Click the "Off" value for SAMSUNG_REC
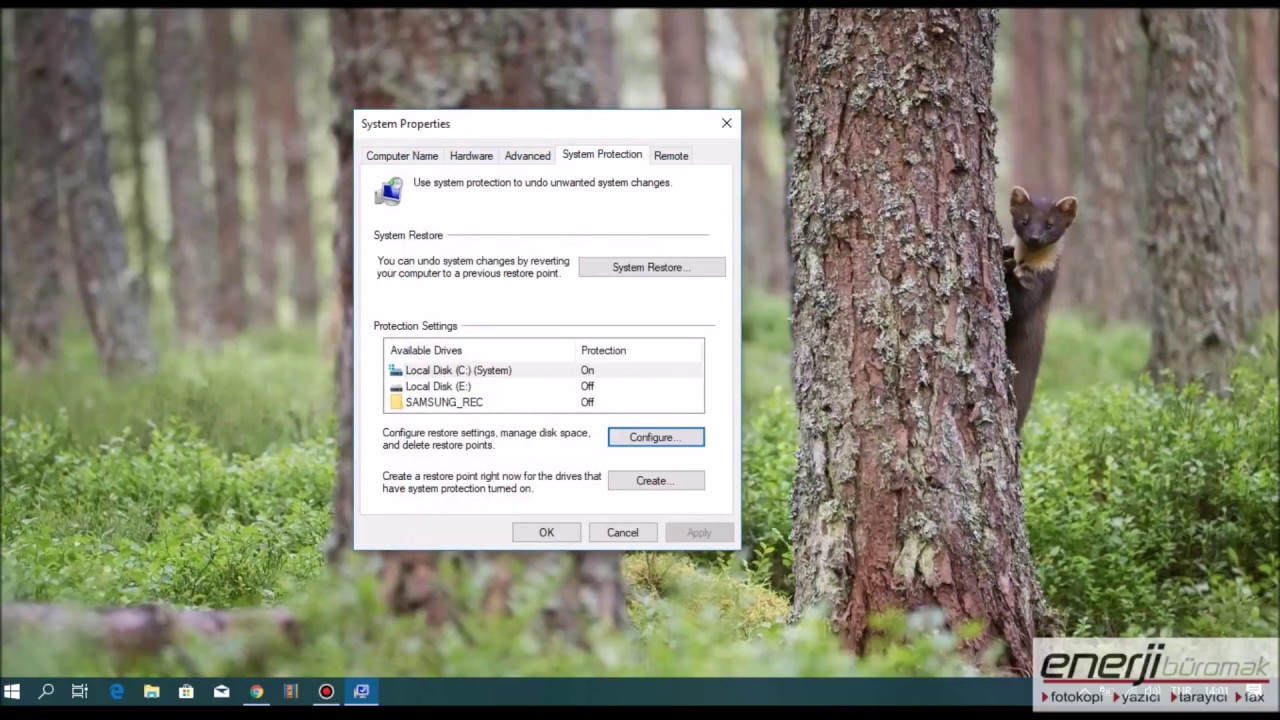 click(587, 402)
